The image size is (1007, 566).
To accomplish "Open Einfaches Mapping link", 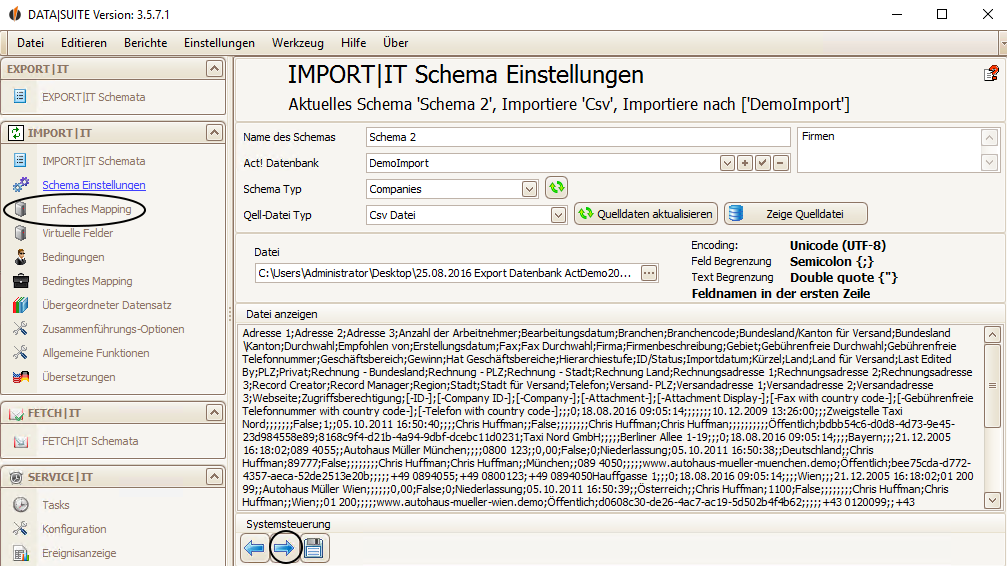I will tap(87, 209).
